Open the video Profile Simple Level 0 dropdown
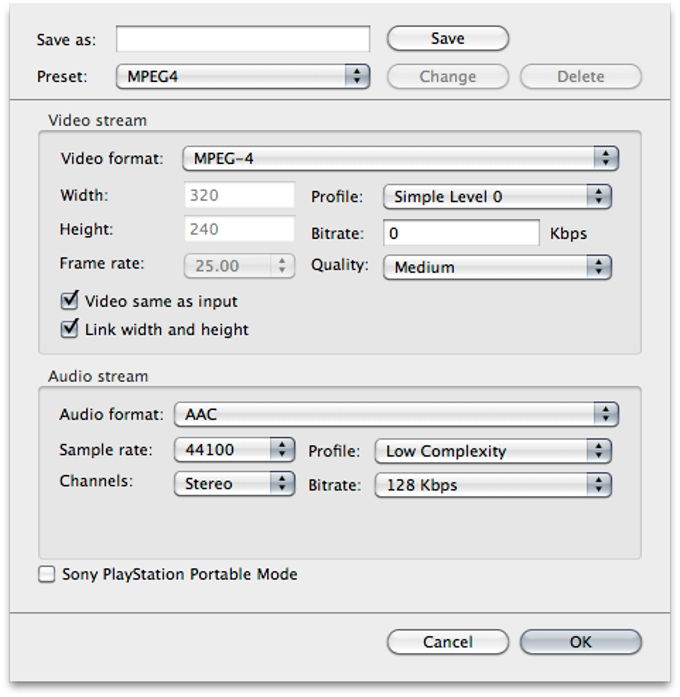Viewport: 680px width, 697px height. (497, 196)
